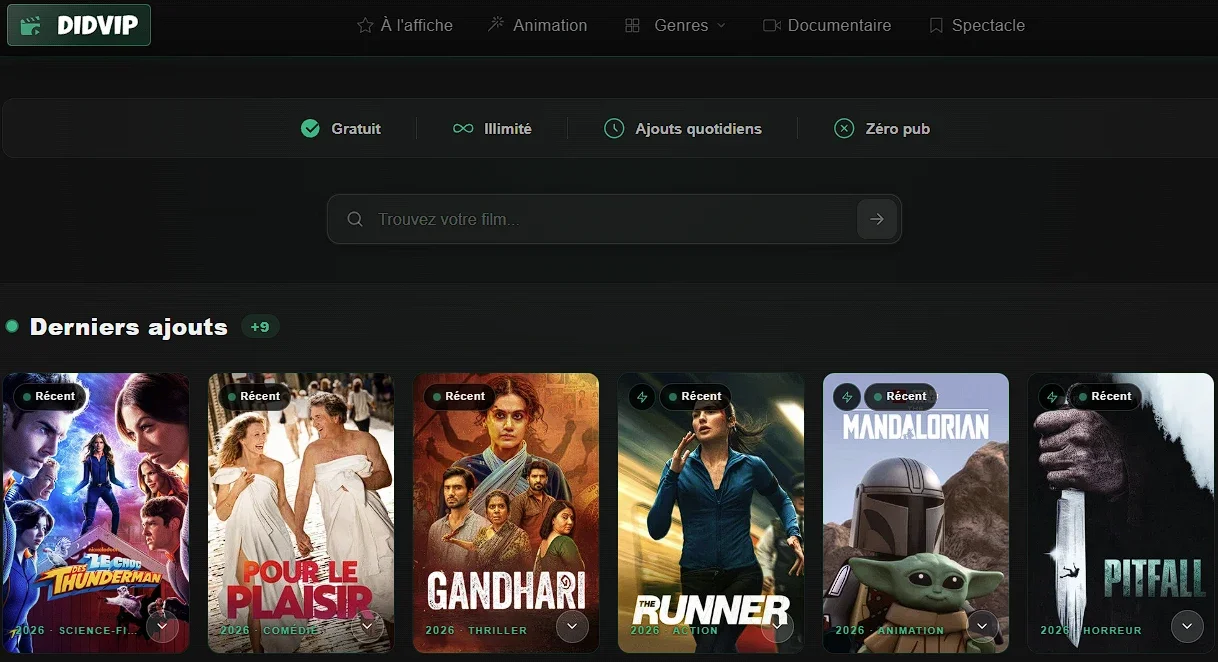Click the Récent badge on The Runner
This screenshot has width=1218, height=662.
click(x=694, y=396)
